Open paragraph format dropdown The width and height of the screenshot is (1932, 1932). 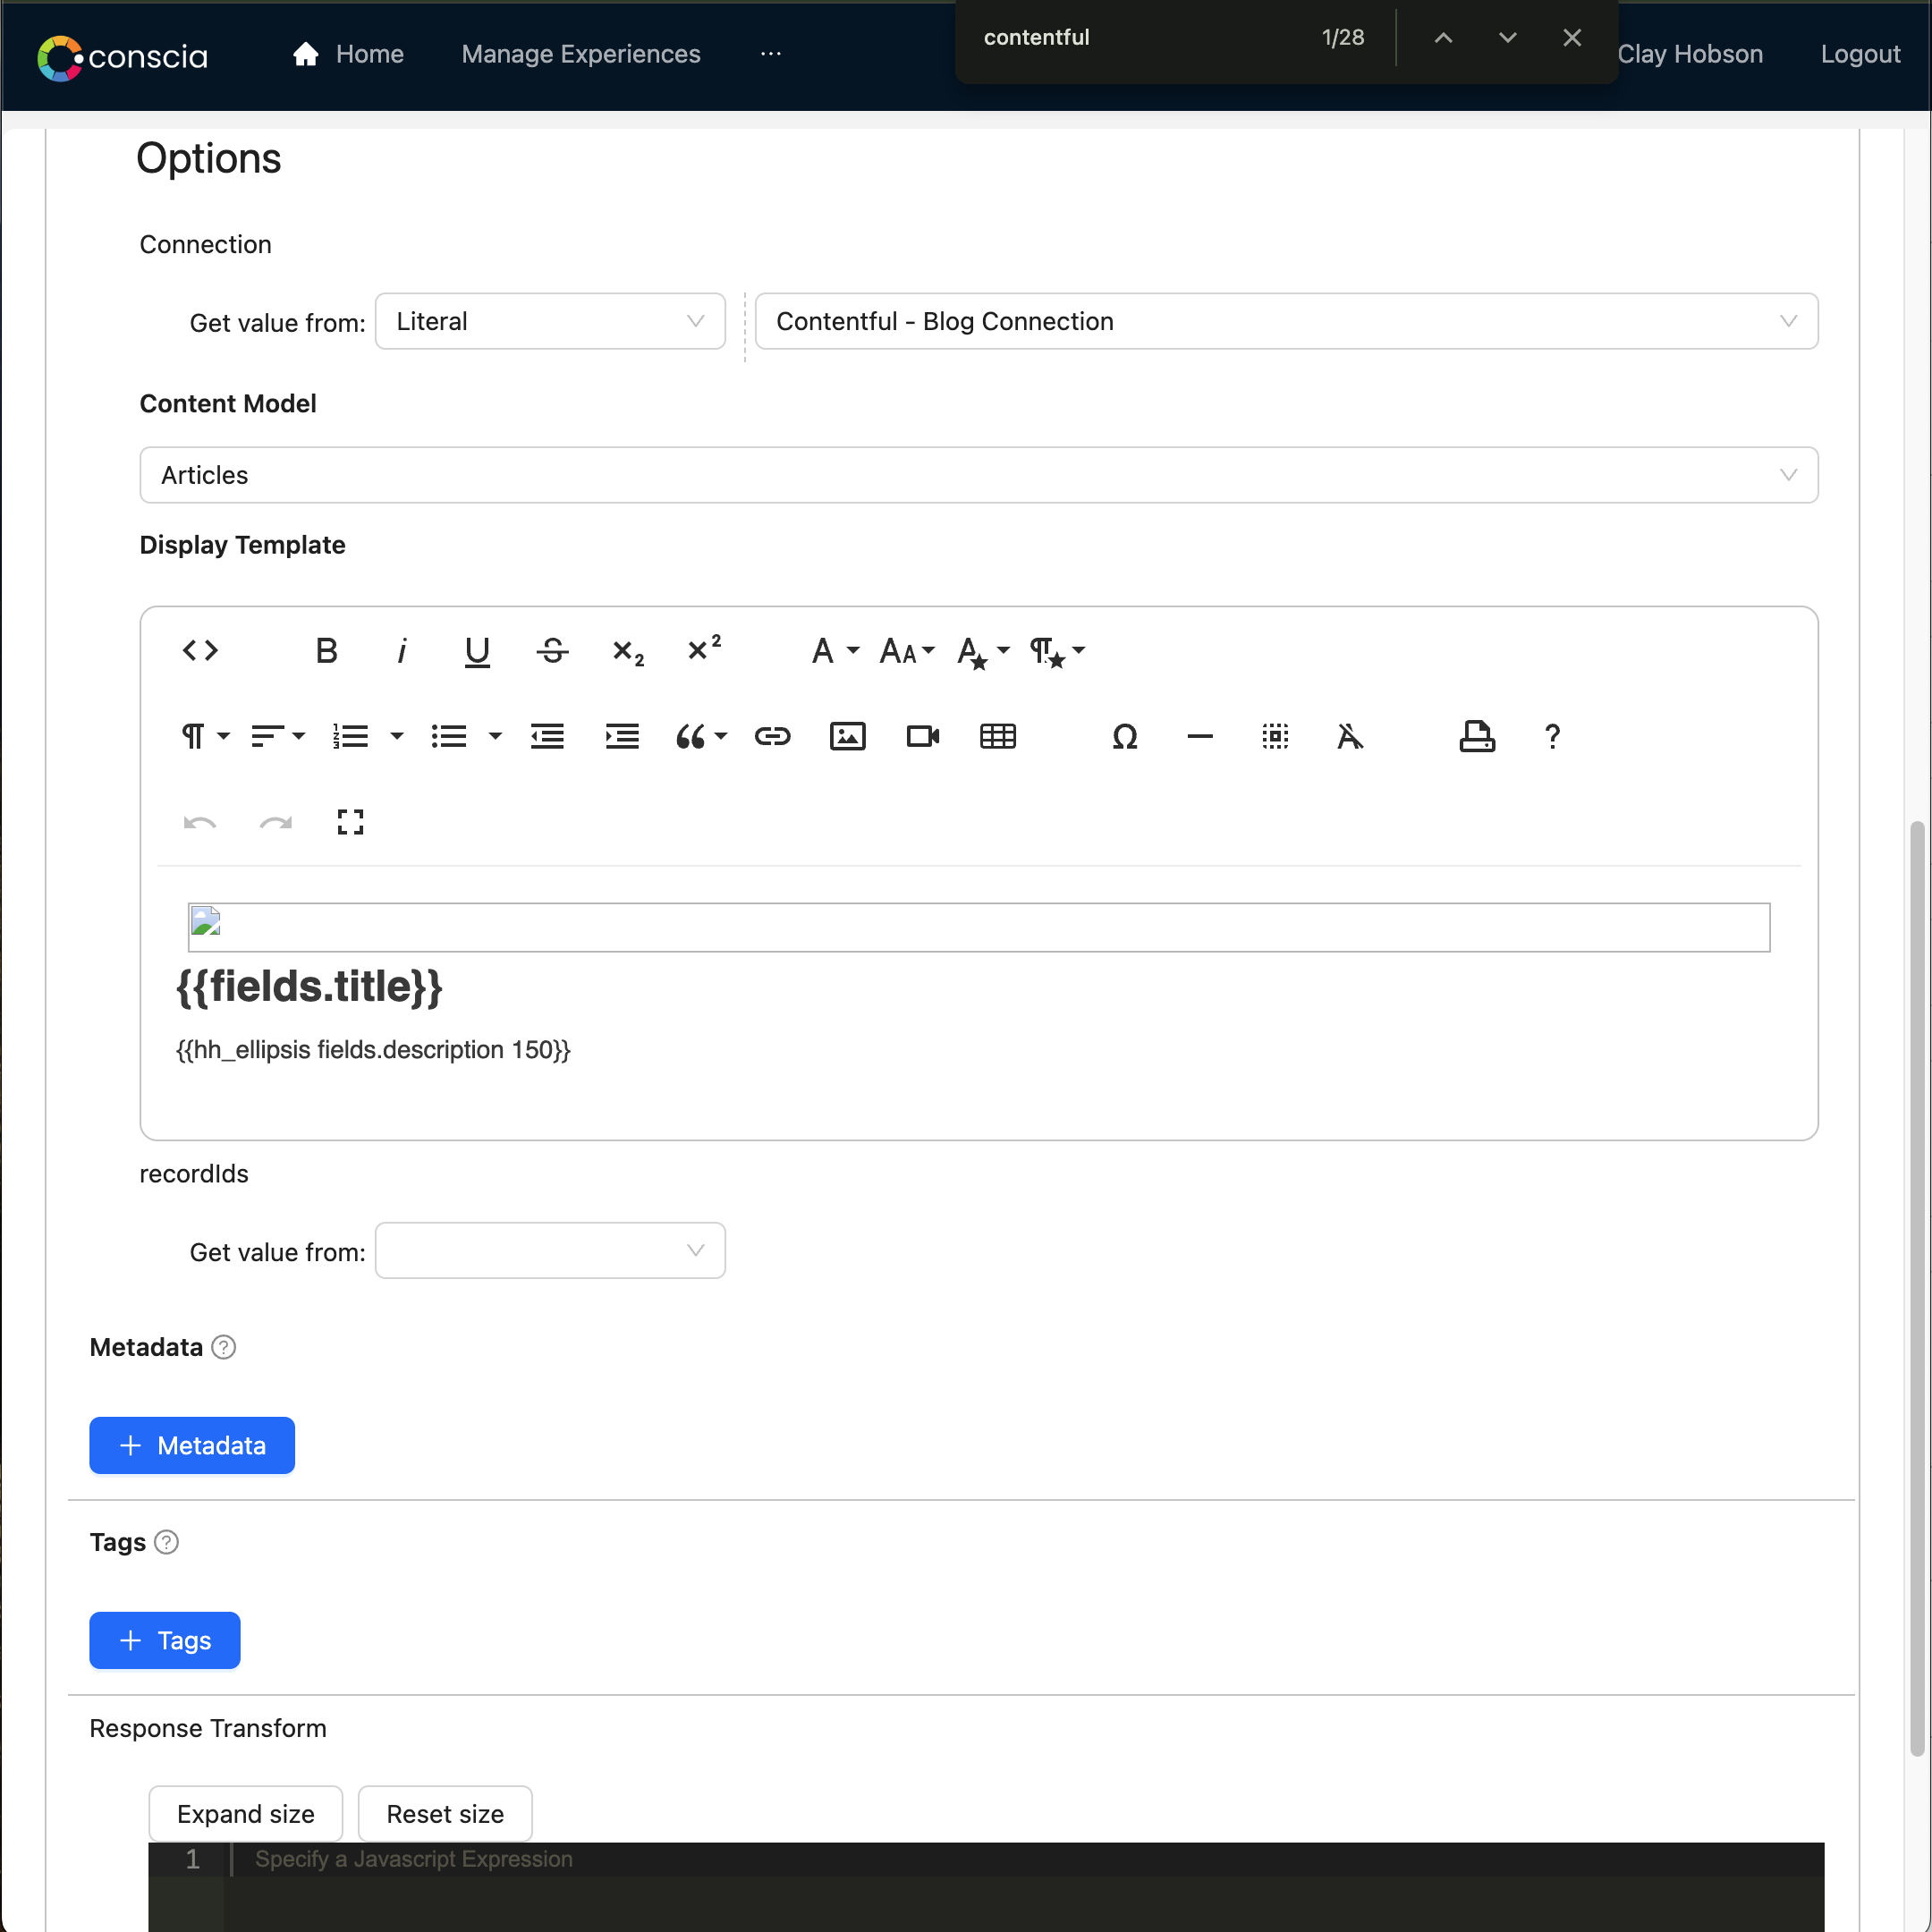pos(205,737)
